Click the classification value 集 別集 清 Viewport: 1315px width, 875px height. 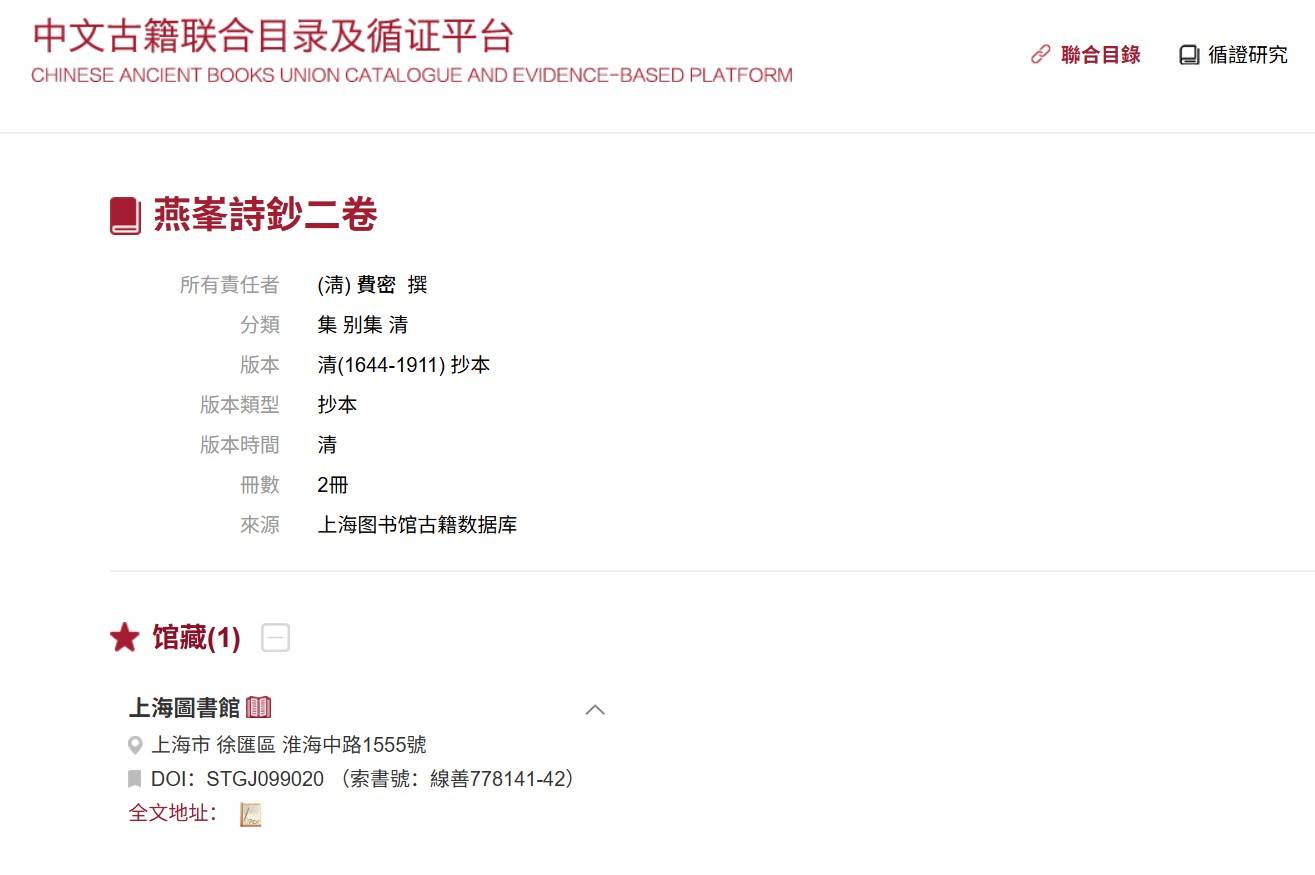click(x=362, y=325)
